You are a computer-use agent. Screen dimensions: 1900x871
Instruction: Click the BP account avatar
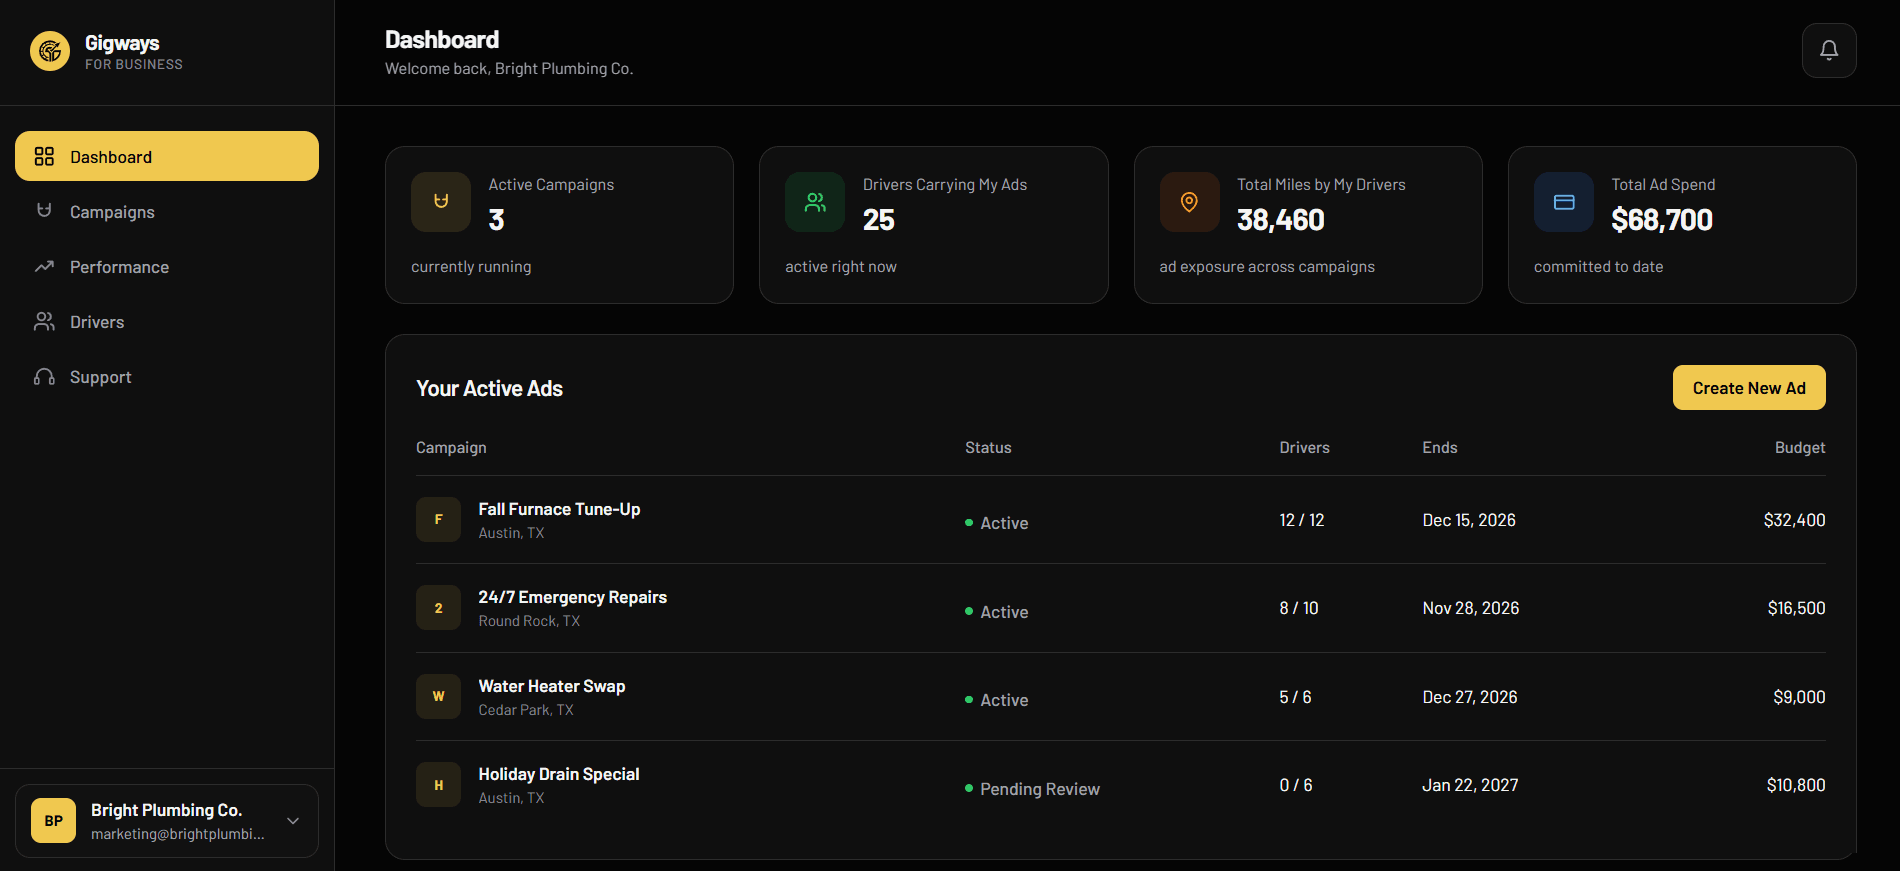[x=54, y=821]
